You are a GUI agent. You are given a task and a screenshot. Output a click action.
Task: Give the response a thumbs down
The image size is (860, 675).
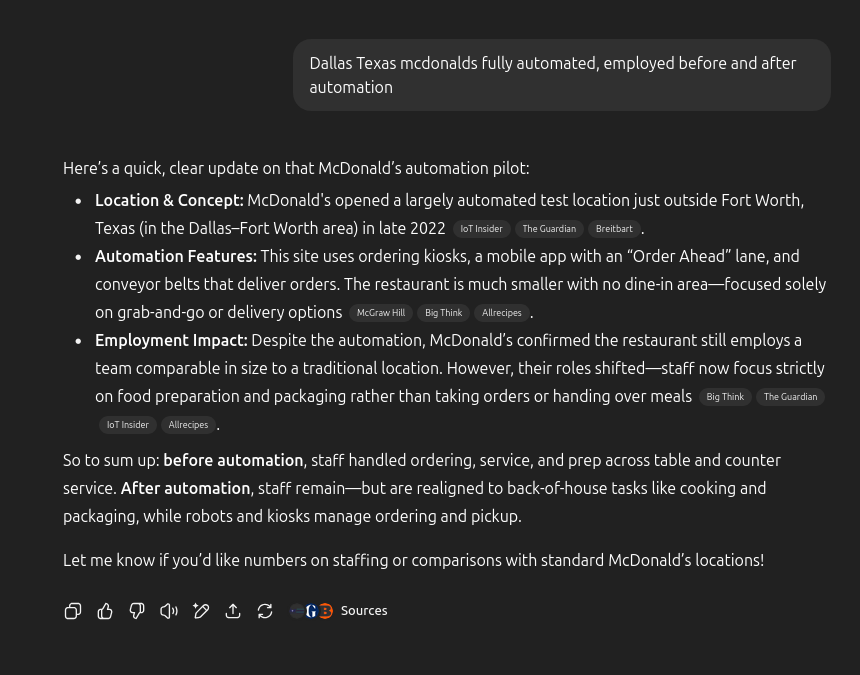[137, 611]
